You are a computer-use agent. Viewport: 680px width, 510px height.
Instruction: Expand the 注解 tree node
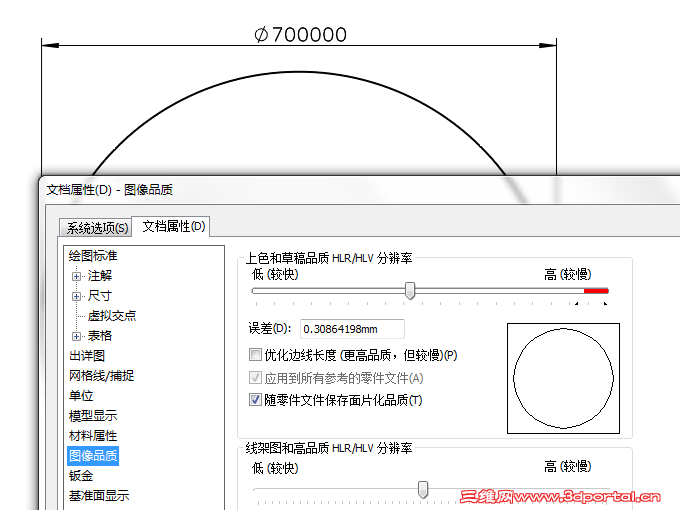pyautogui.click(x=76, y=276)
